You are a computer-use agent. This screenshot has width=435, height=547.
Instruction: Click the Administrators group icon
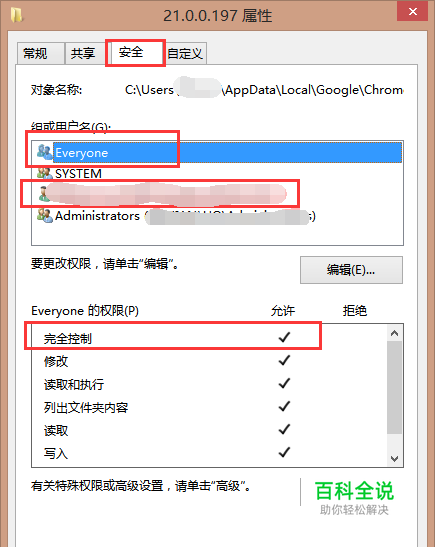(x=45, y=216)
